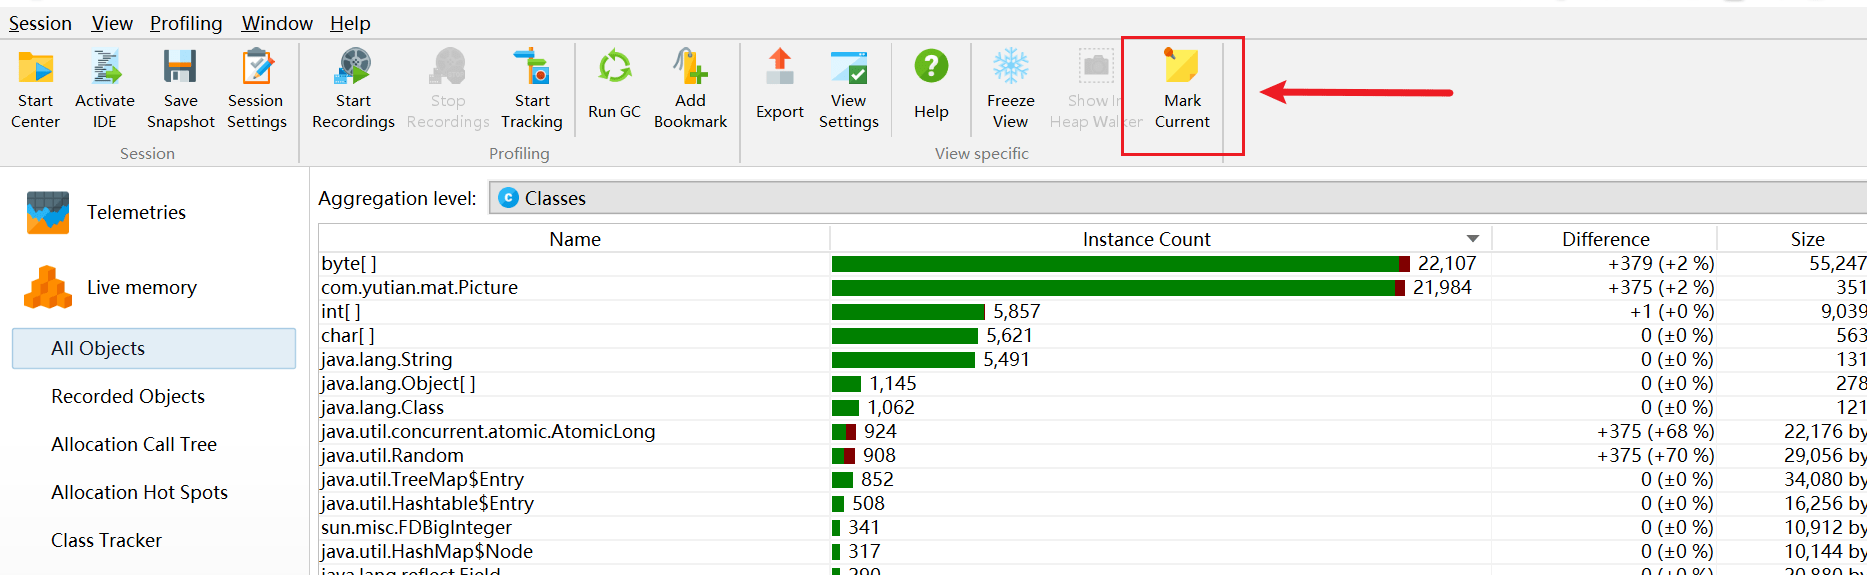Click the byte[] instance count bar
Viewport: 1867px width, 575px height.
coord(1116,264)
